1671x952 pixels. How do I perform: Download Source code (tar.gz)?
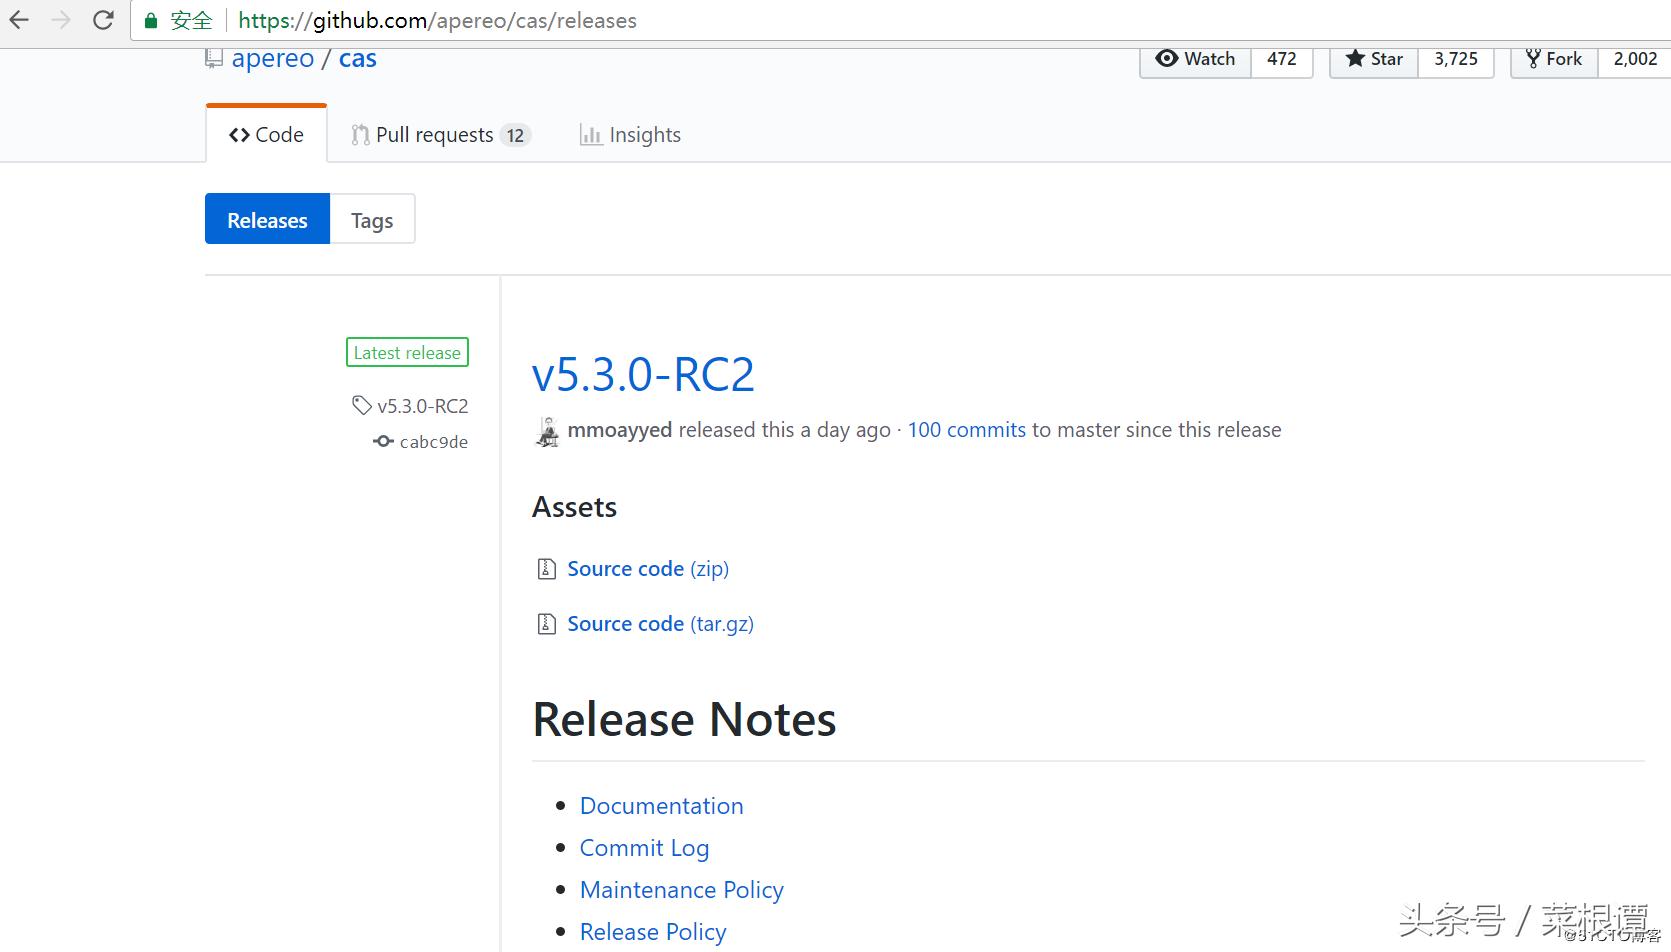(x=660, y=624)
